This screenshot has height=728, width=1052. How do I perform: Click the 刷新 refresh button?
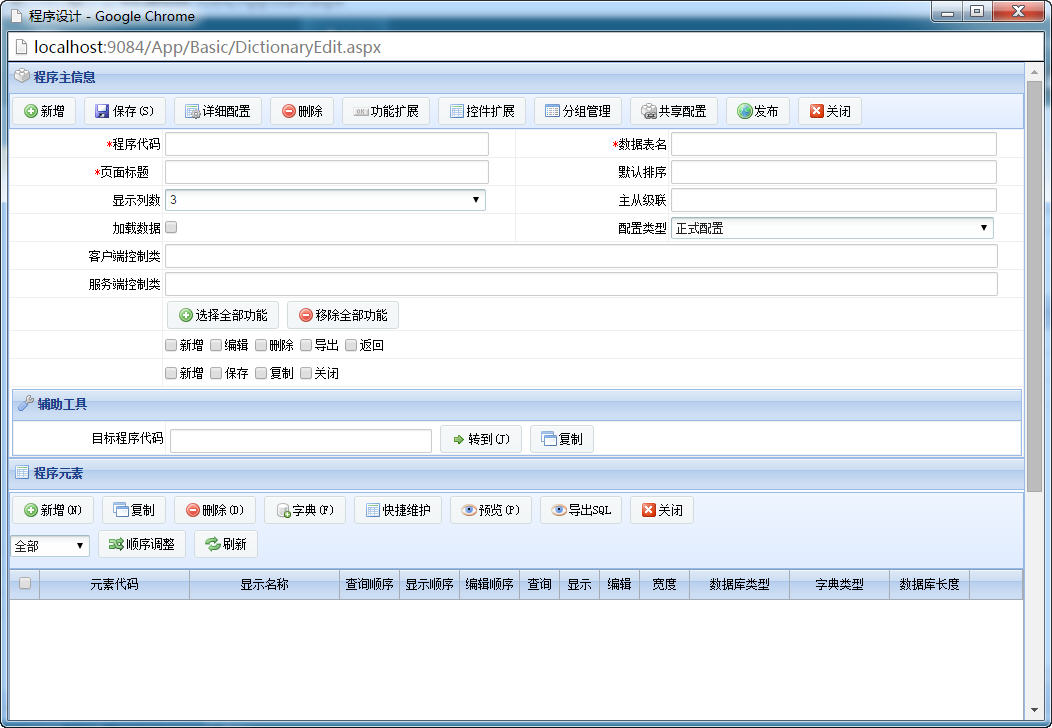(226, 544)
